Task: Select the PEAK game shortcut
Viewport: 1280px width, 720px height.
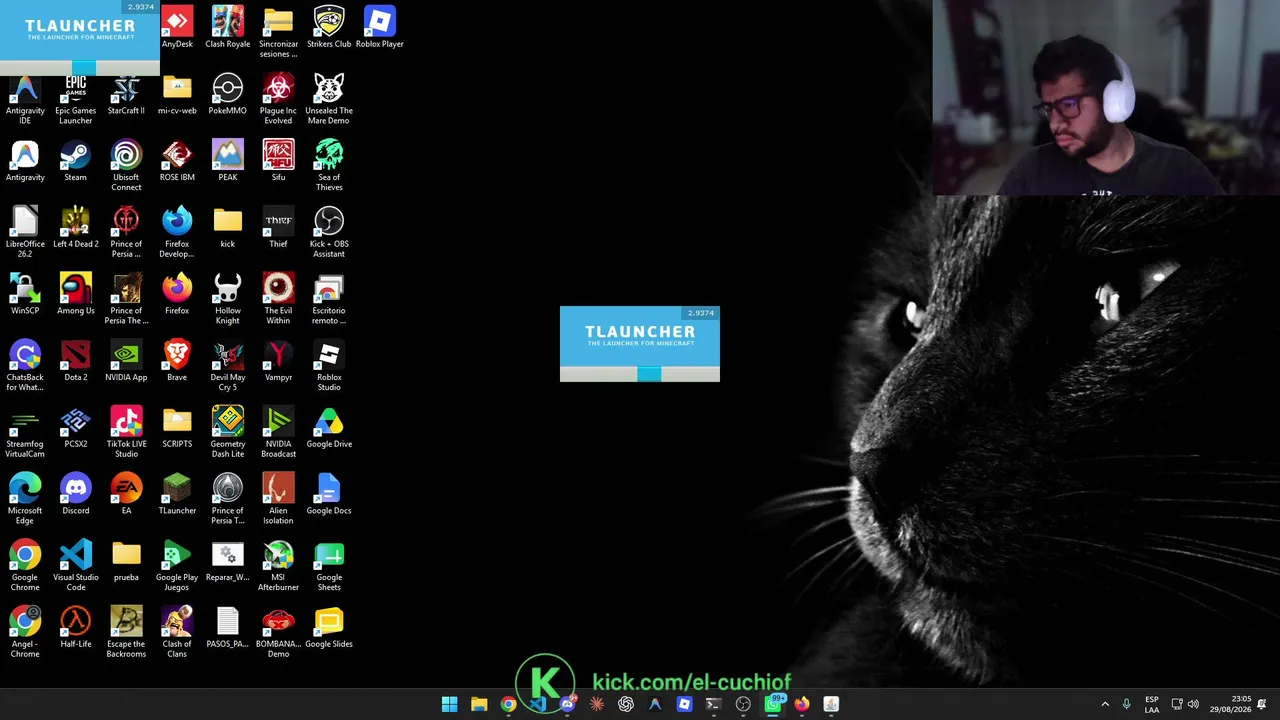Action: pos(228,162)
